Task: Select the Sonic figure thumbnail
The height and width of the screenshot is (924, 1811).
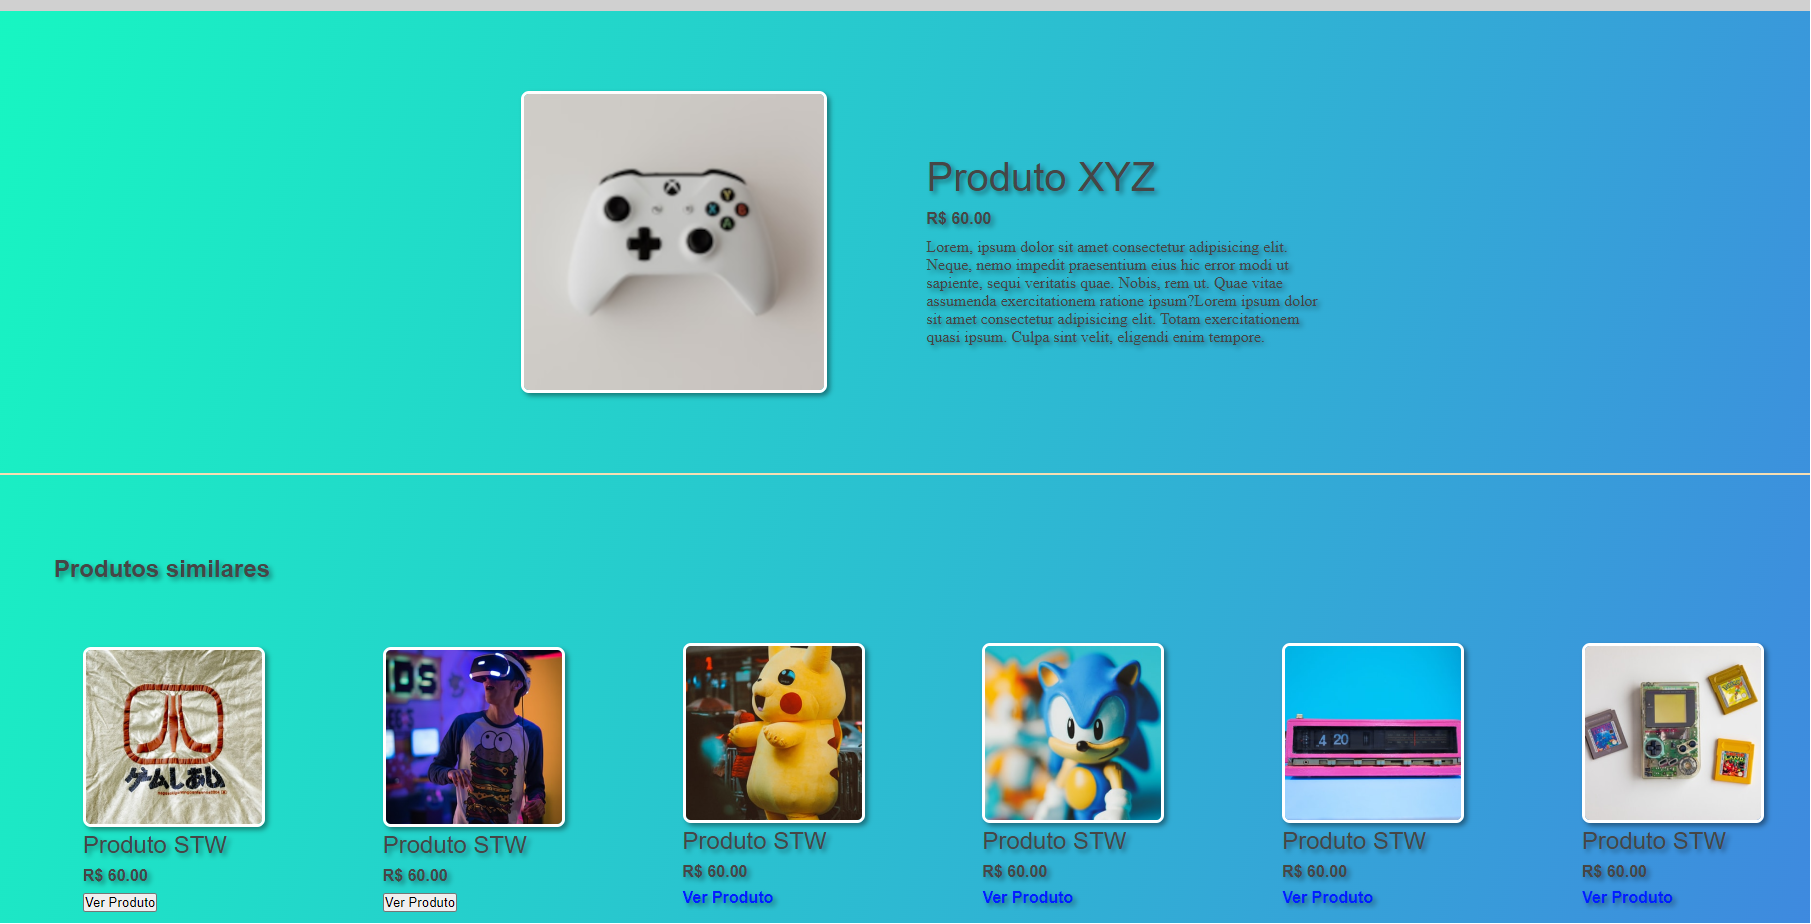Action: tap(1073, 733)
